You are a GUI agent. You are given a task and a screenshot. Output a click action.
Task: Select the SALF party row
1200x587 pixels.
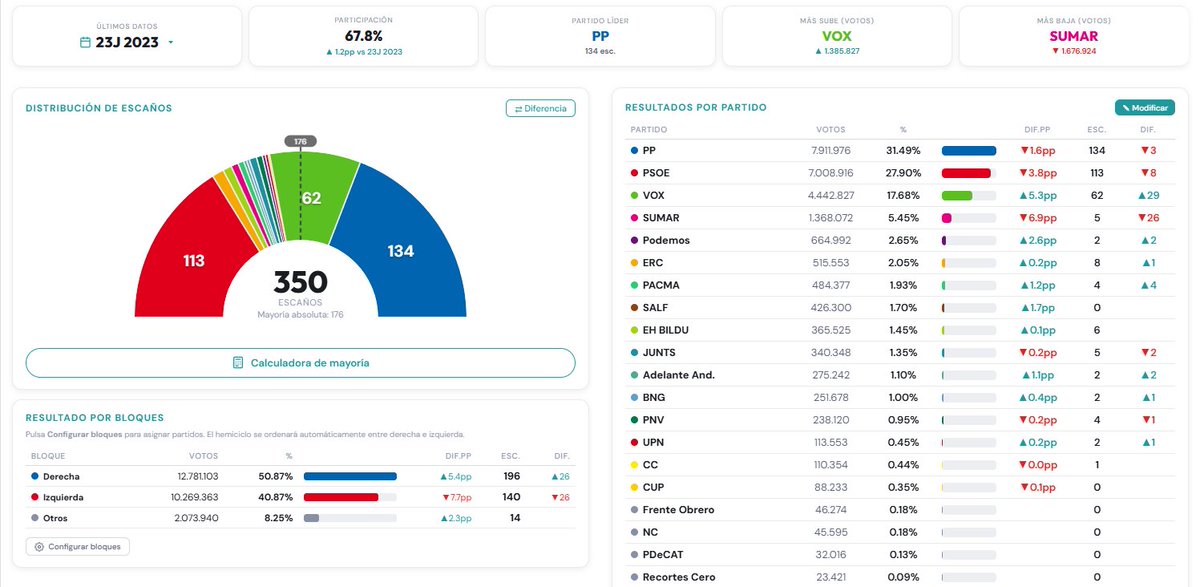[x=900, y=308]
